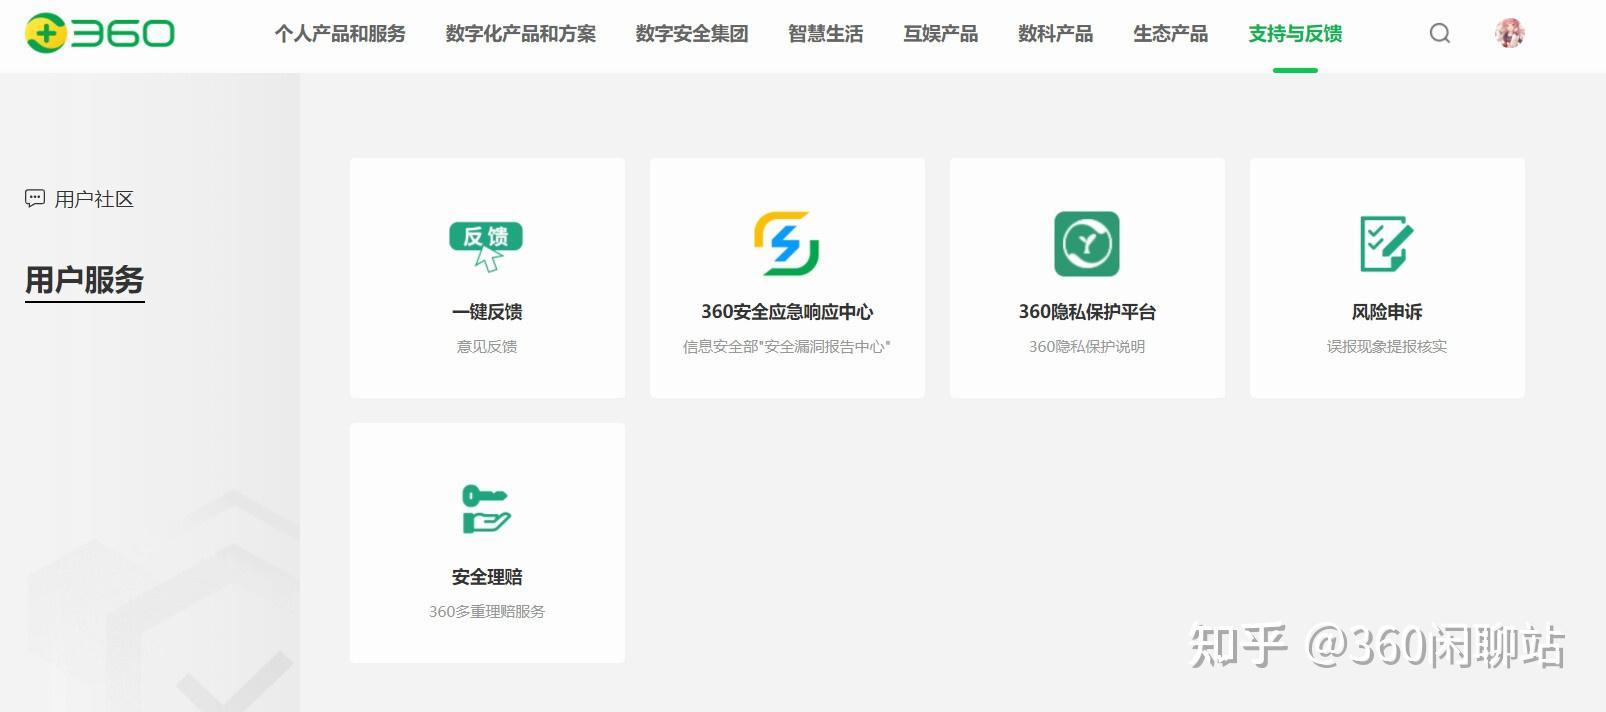Open 个人产品和服务 menu
The image size is (1606, 712).
click(340, 34)
